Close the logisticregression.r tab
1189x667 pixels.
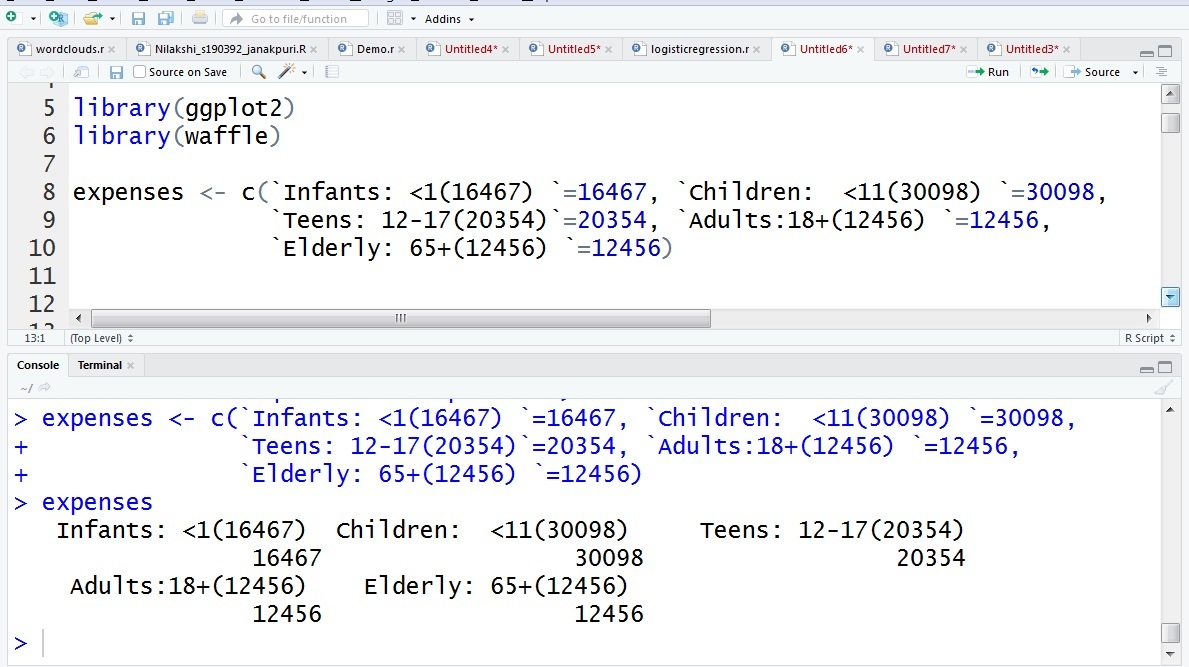(756, 50)
